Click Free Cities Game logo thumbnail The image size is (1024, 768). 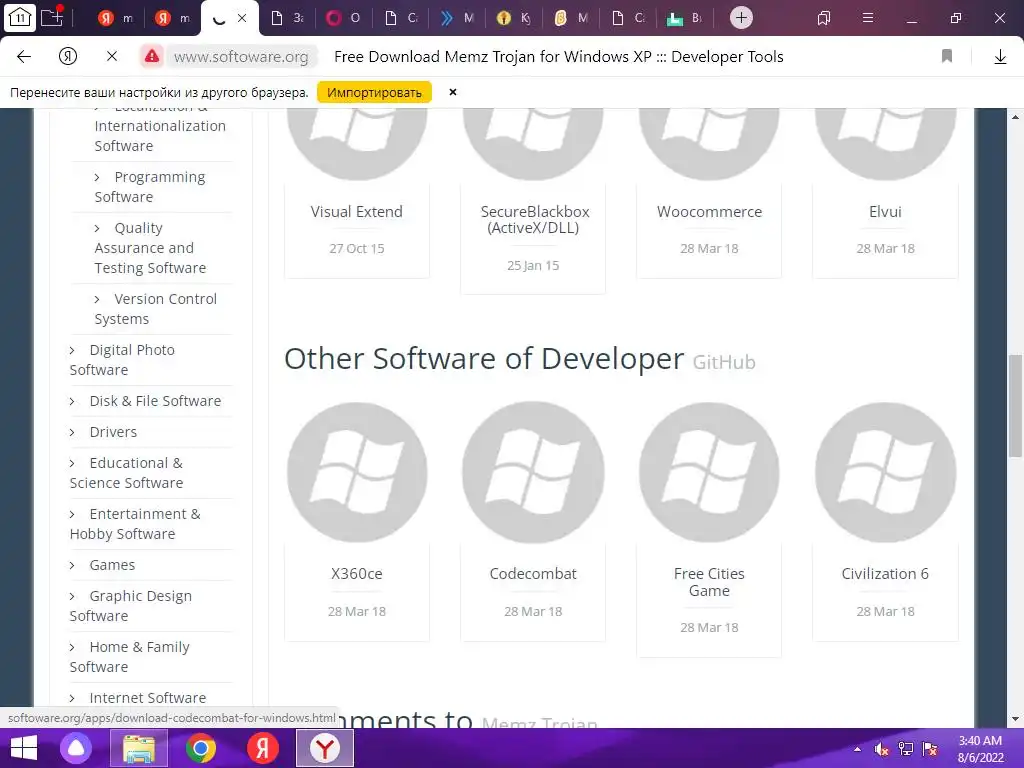coord(709,473)
